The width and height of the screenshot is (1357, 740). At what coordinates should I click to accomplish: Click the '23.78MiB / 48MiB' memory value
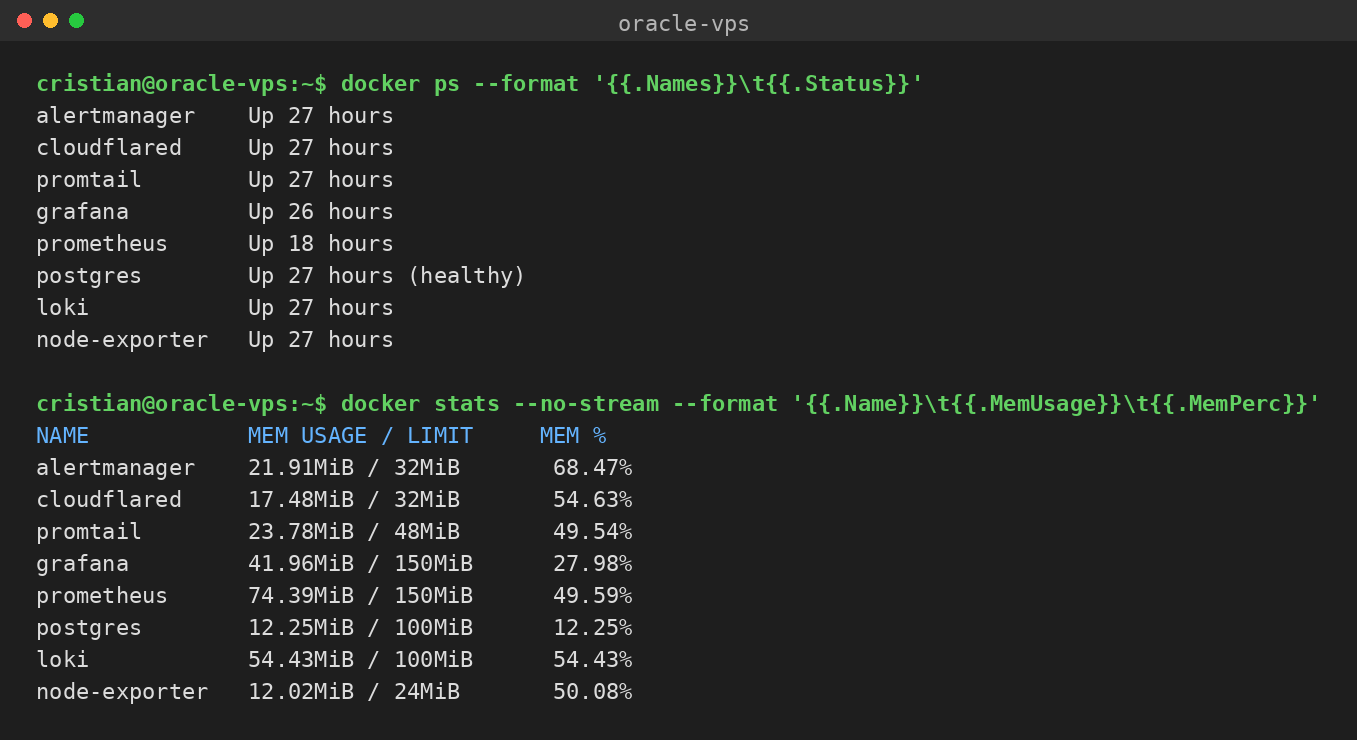tap(354, 532)
